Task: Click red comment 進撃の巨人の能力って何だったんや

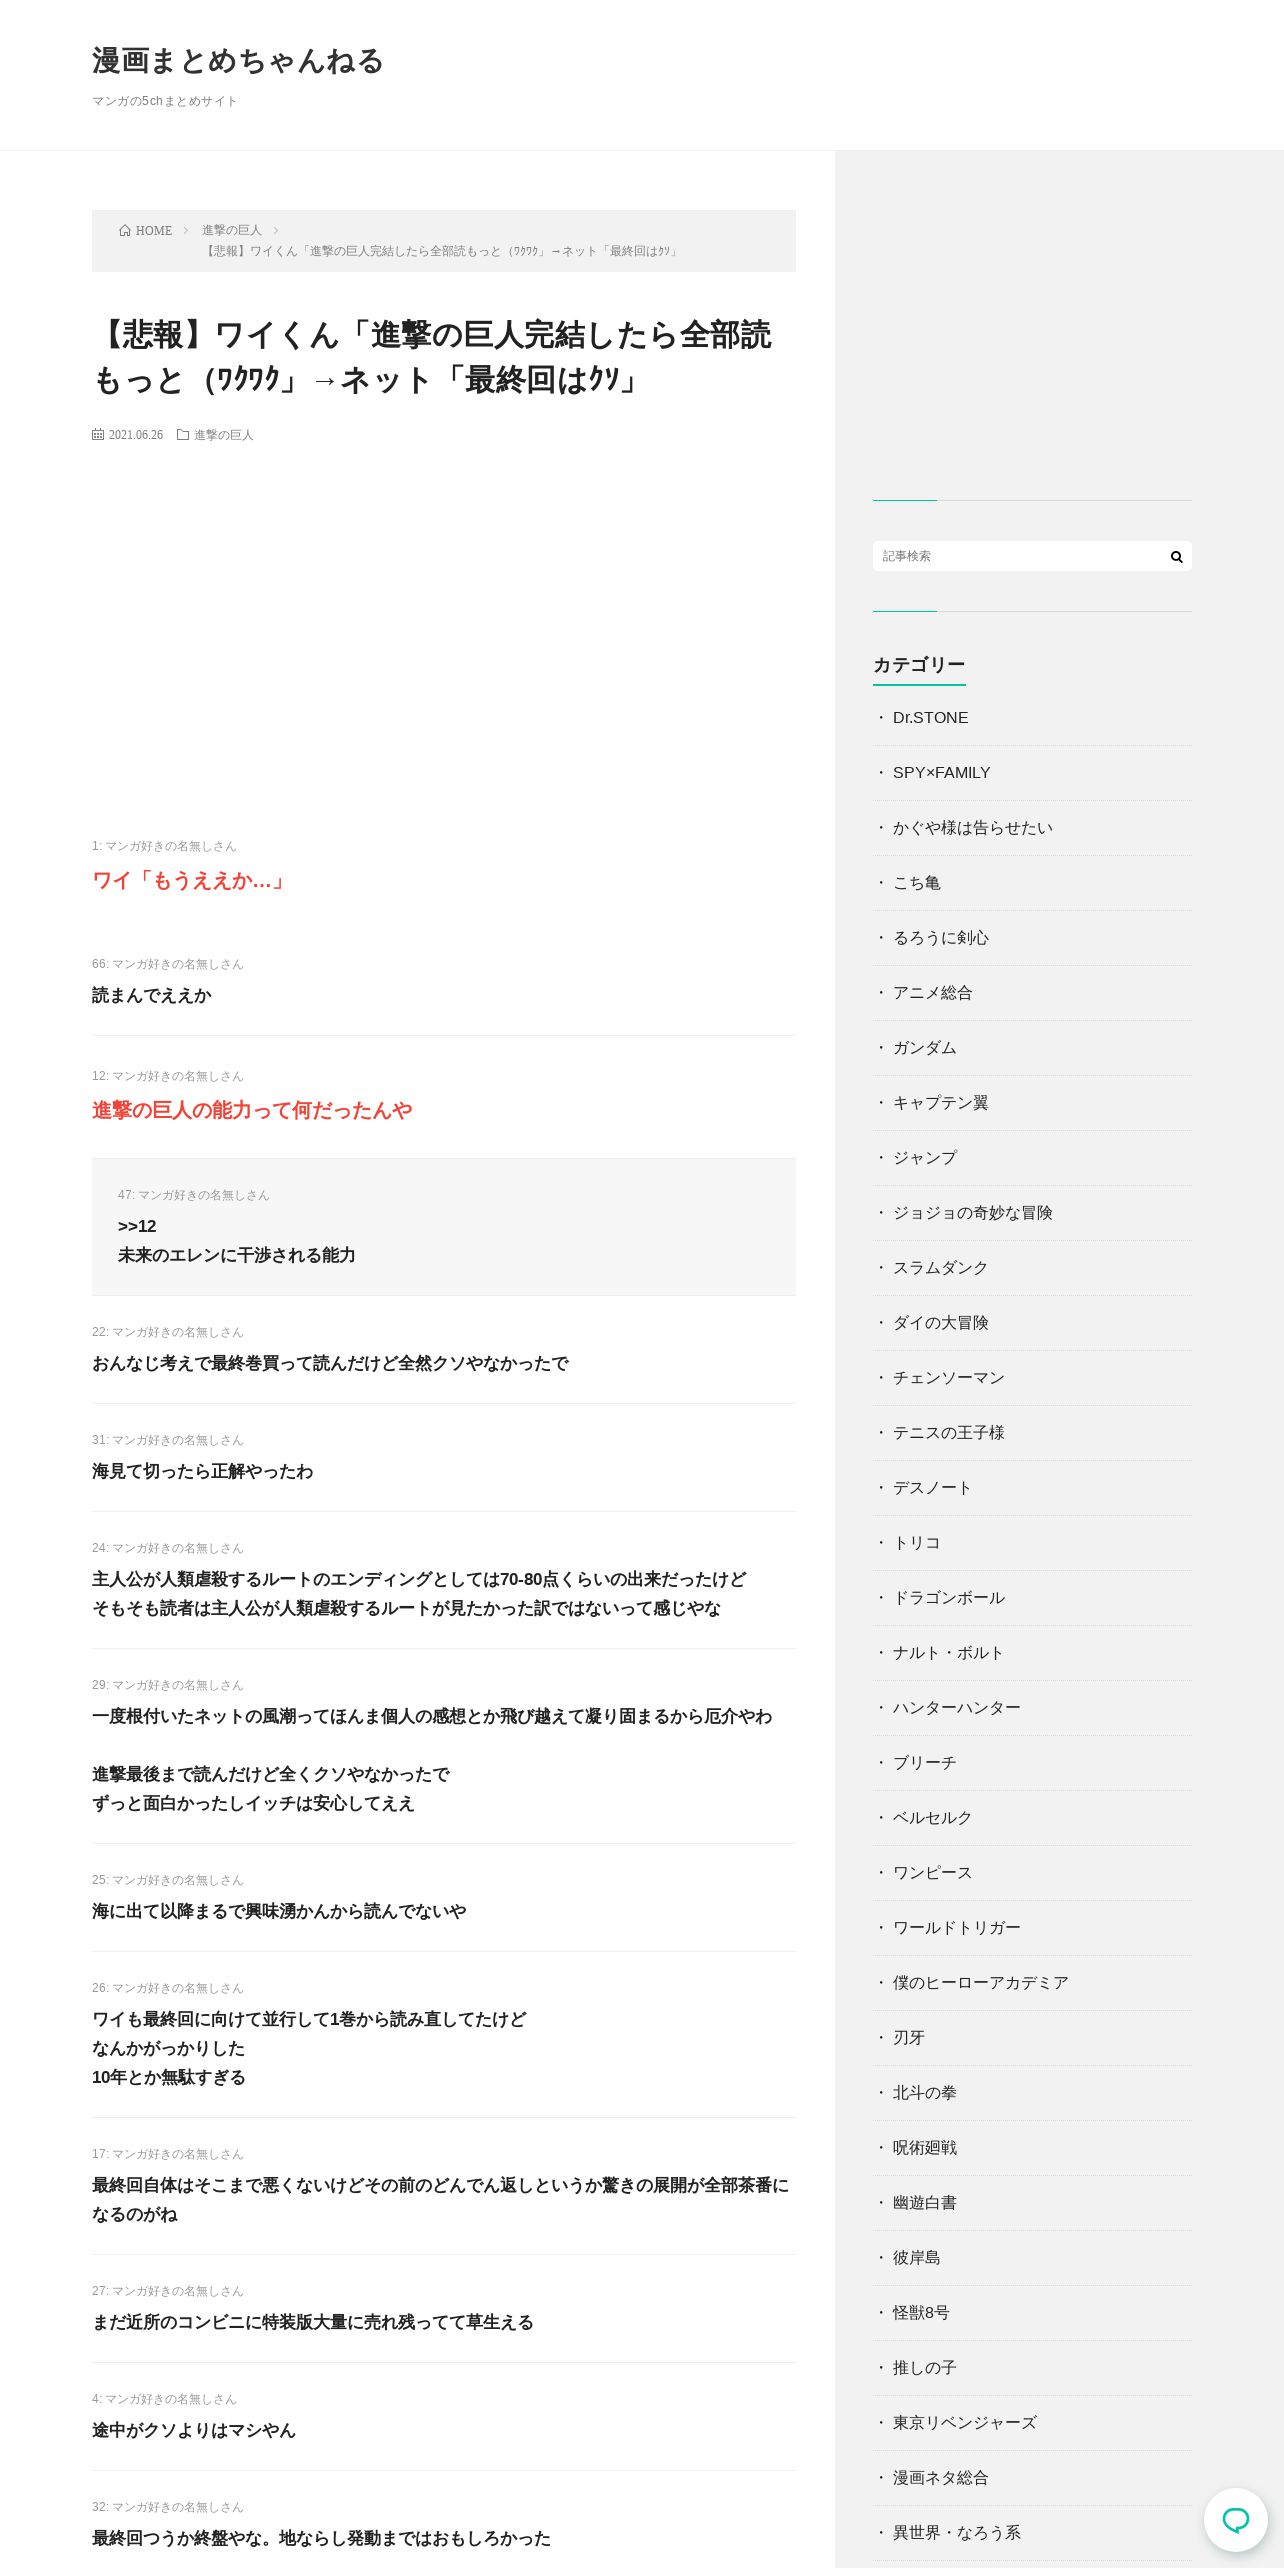Action: click(x=252, y=1111)
